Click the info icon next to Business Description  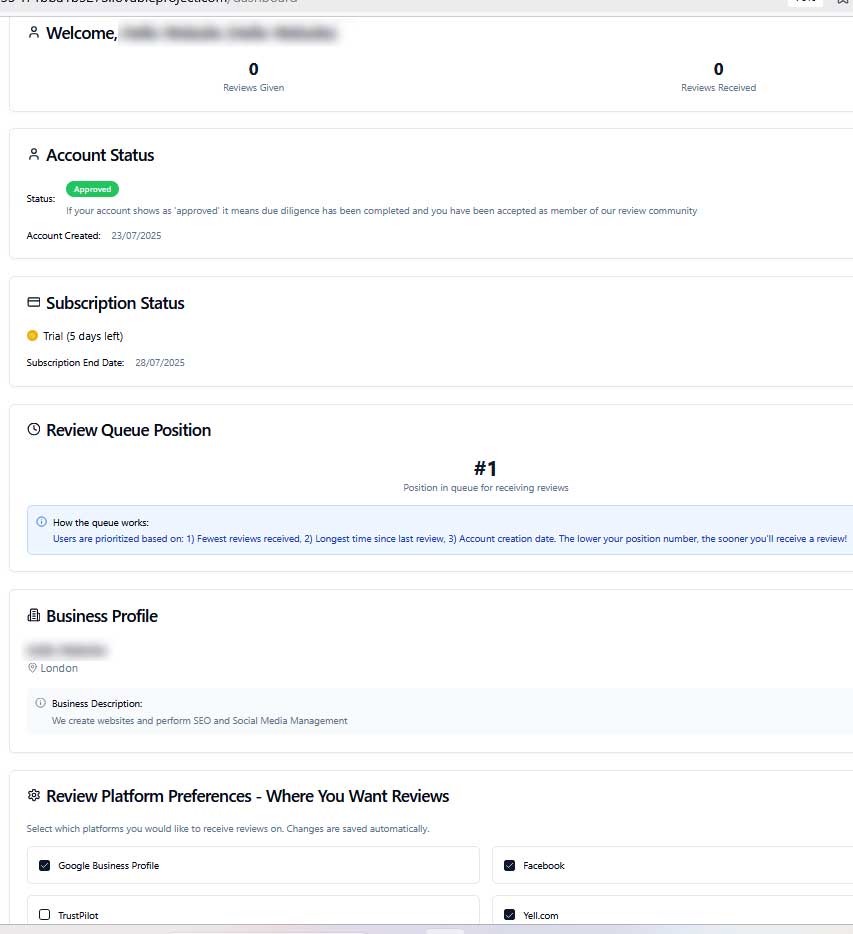point(40,703)
